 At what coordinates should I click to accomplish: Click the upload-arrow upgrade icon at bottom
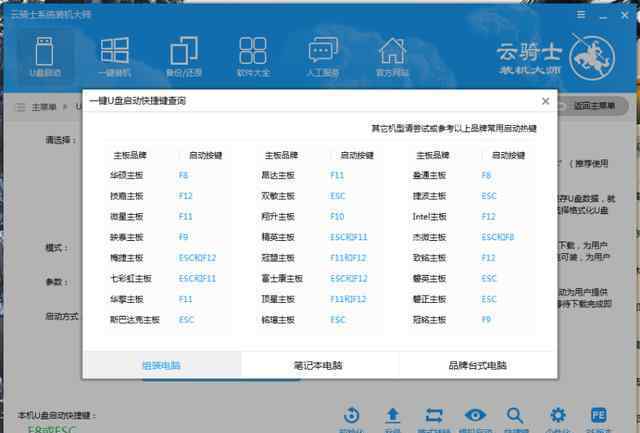(x=393, y=415)
